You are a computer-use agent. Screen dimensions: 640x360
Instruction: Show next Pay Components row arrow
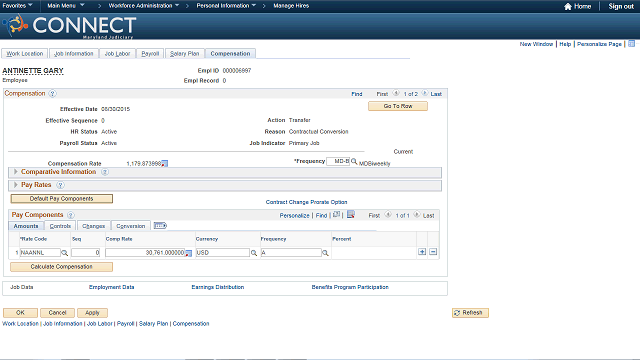pyautogui.click(x=416, y=214)
